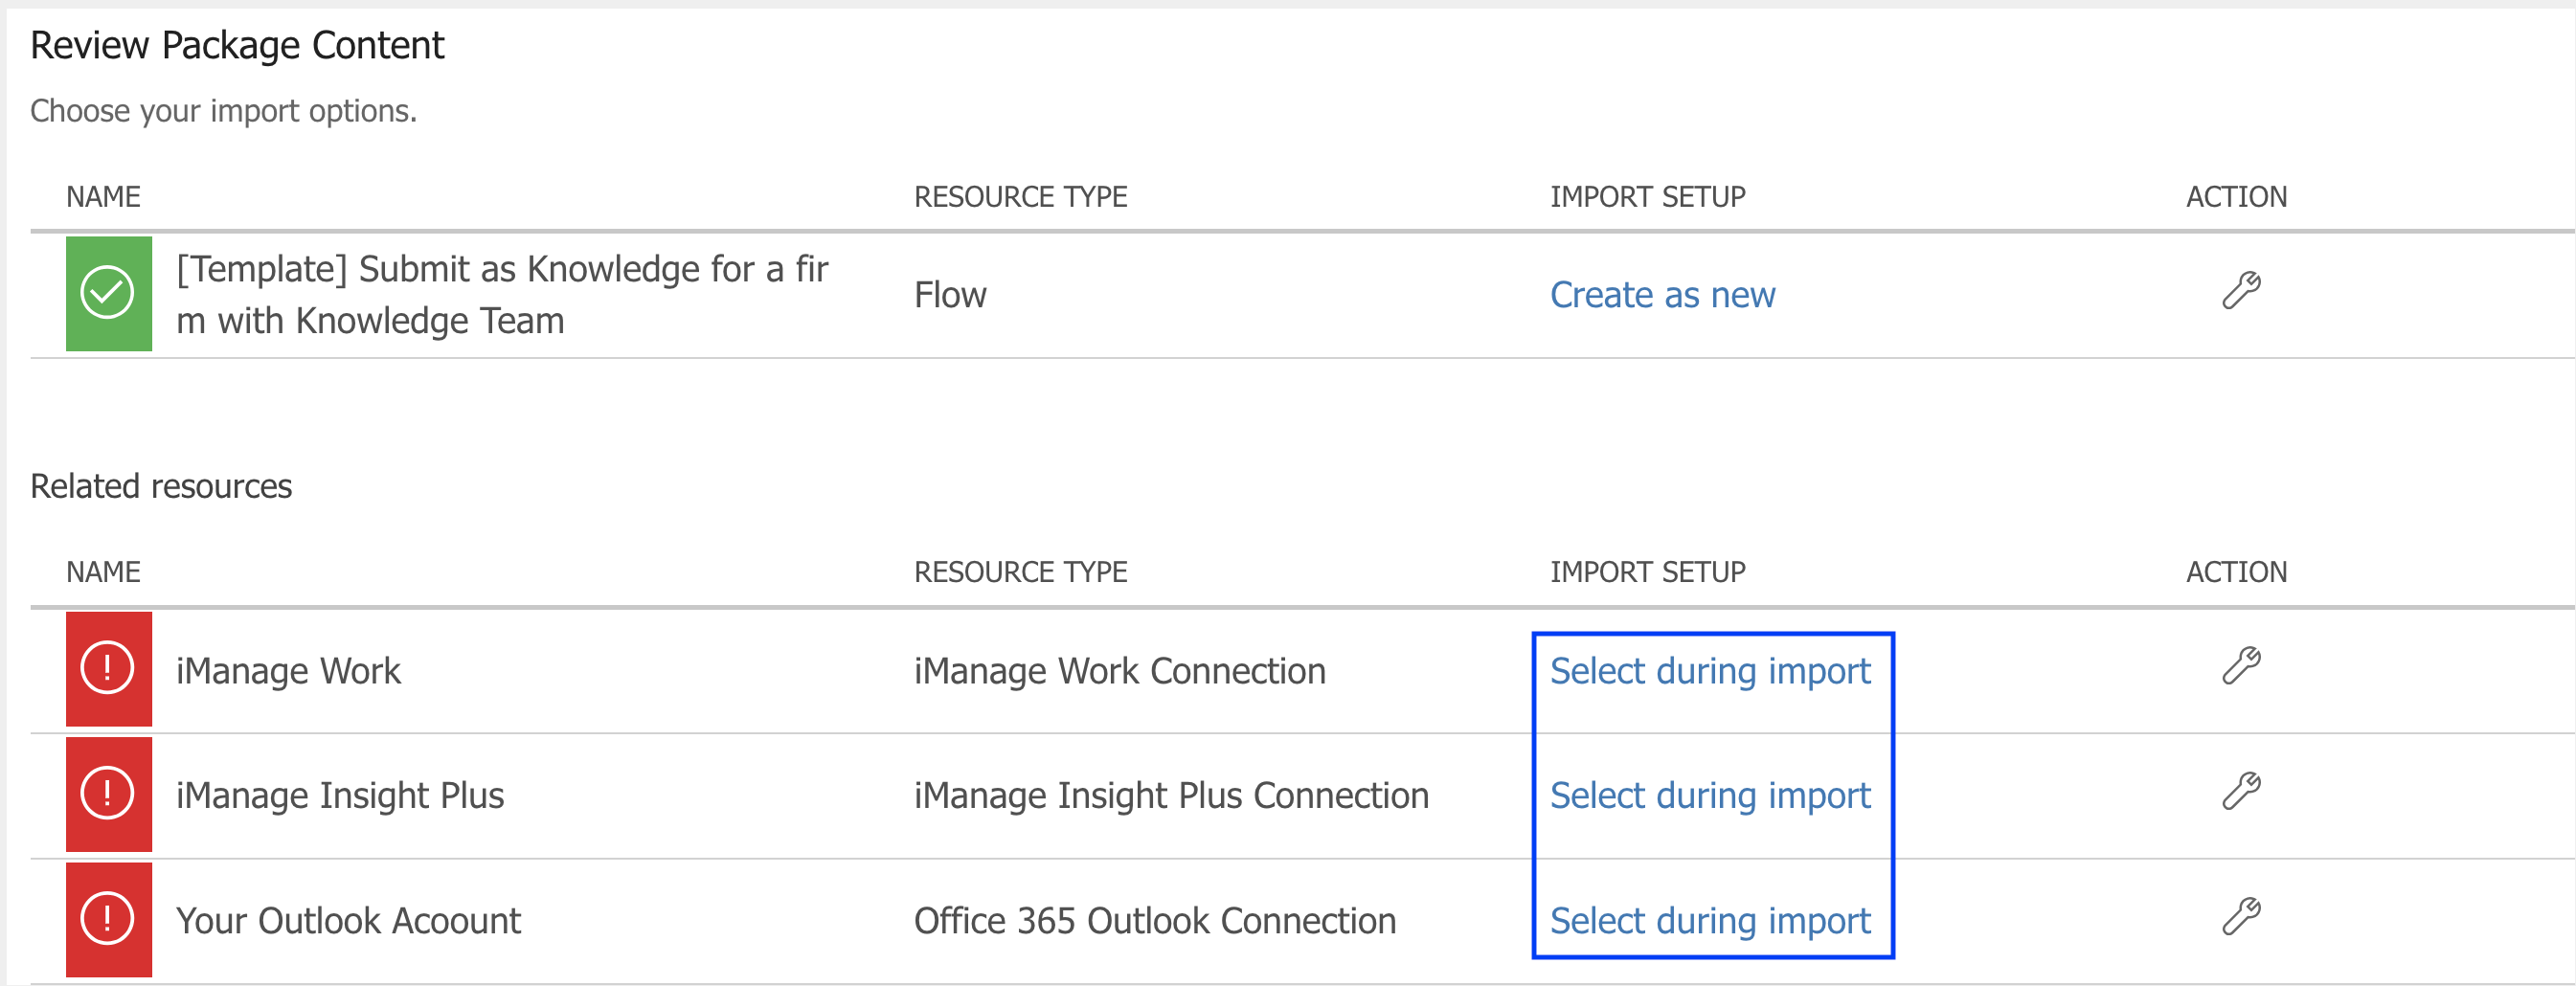Select the iManage Insight Plus resource name
2576x986 pixels.
(340, 795)
